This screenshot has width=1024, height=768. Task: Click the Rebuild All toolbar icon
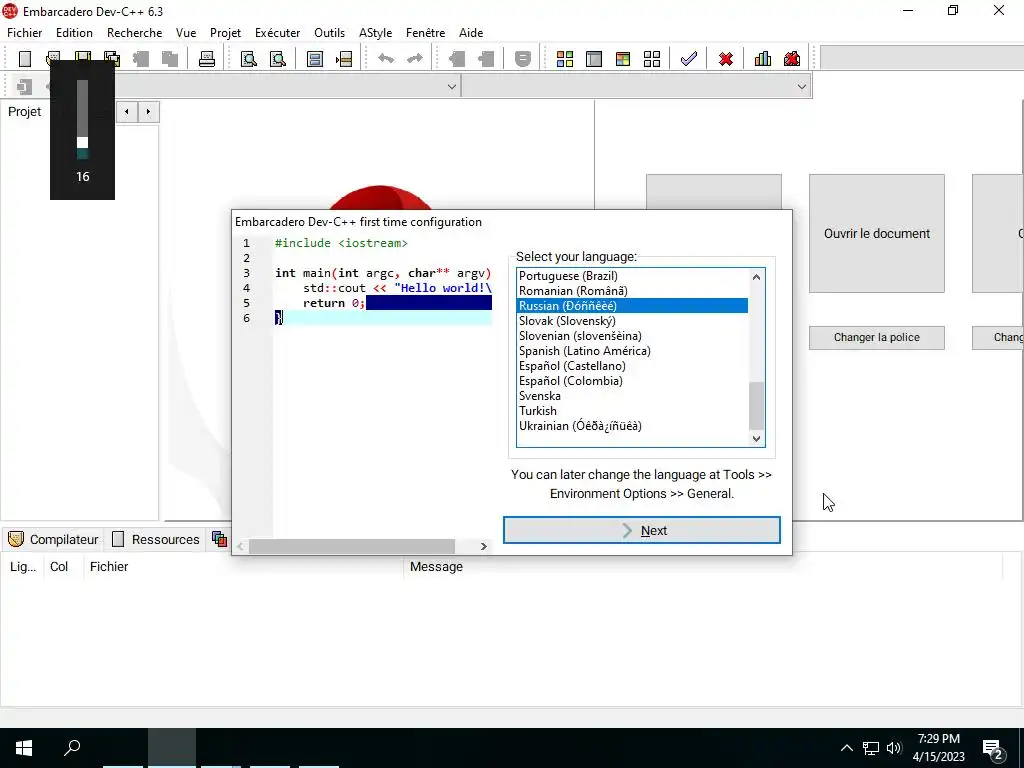coord(652,59)
